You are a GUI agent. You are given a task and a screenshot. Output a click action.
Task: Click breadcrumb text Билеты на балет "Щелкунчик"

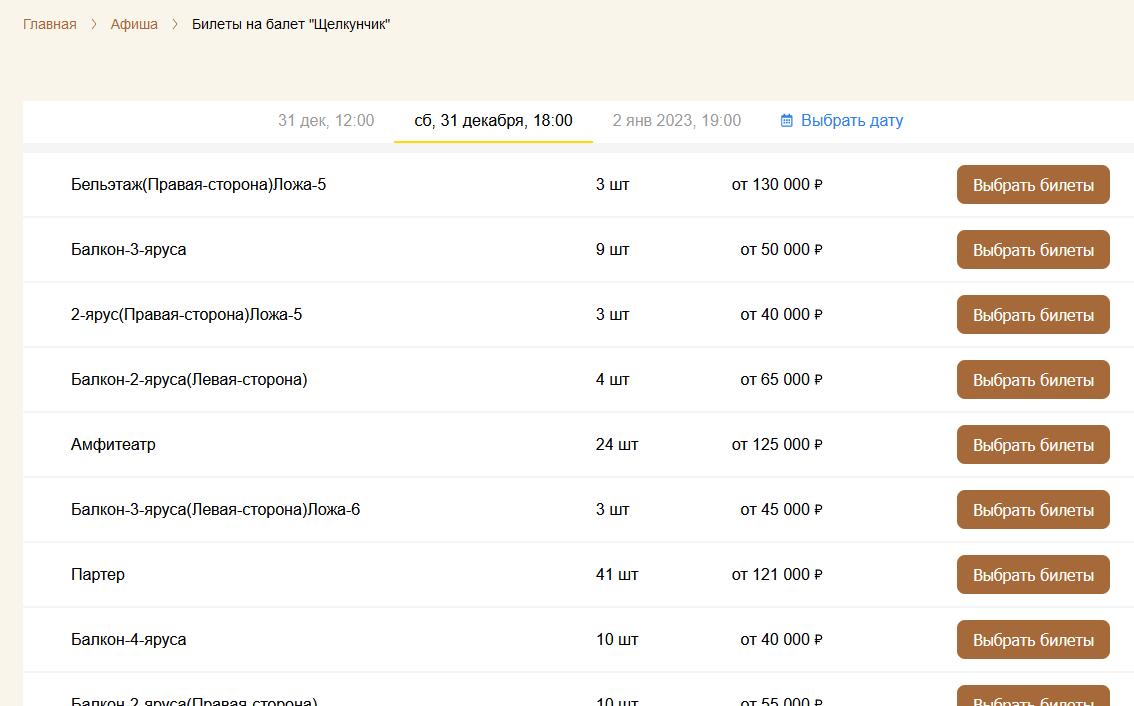(291, 24)
